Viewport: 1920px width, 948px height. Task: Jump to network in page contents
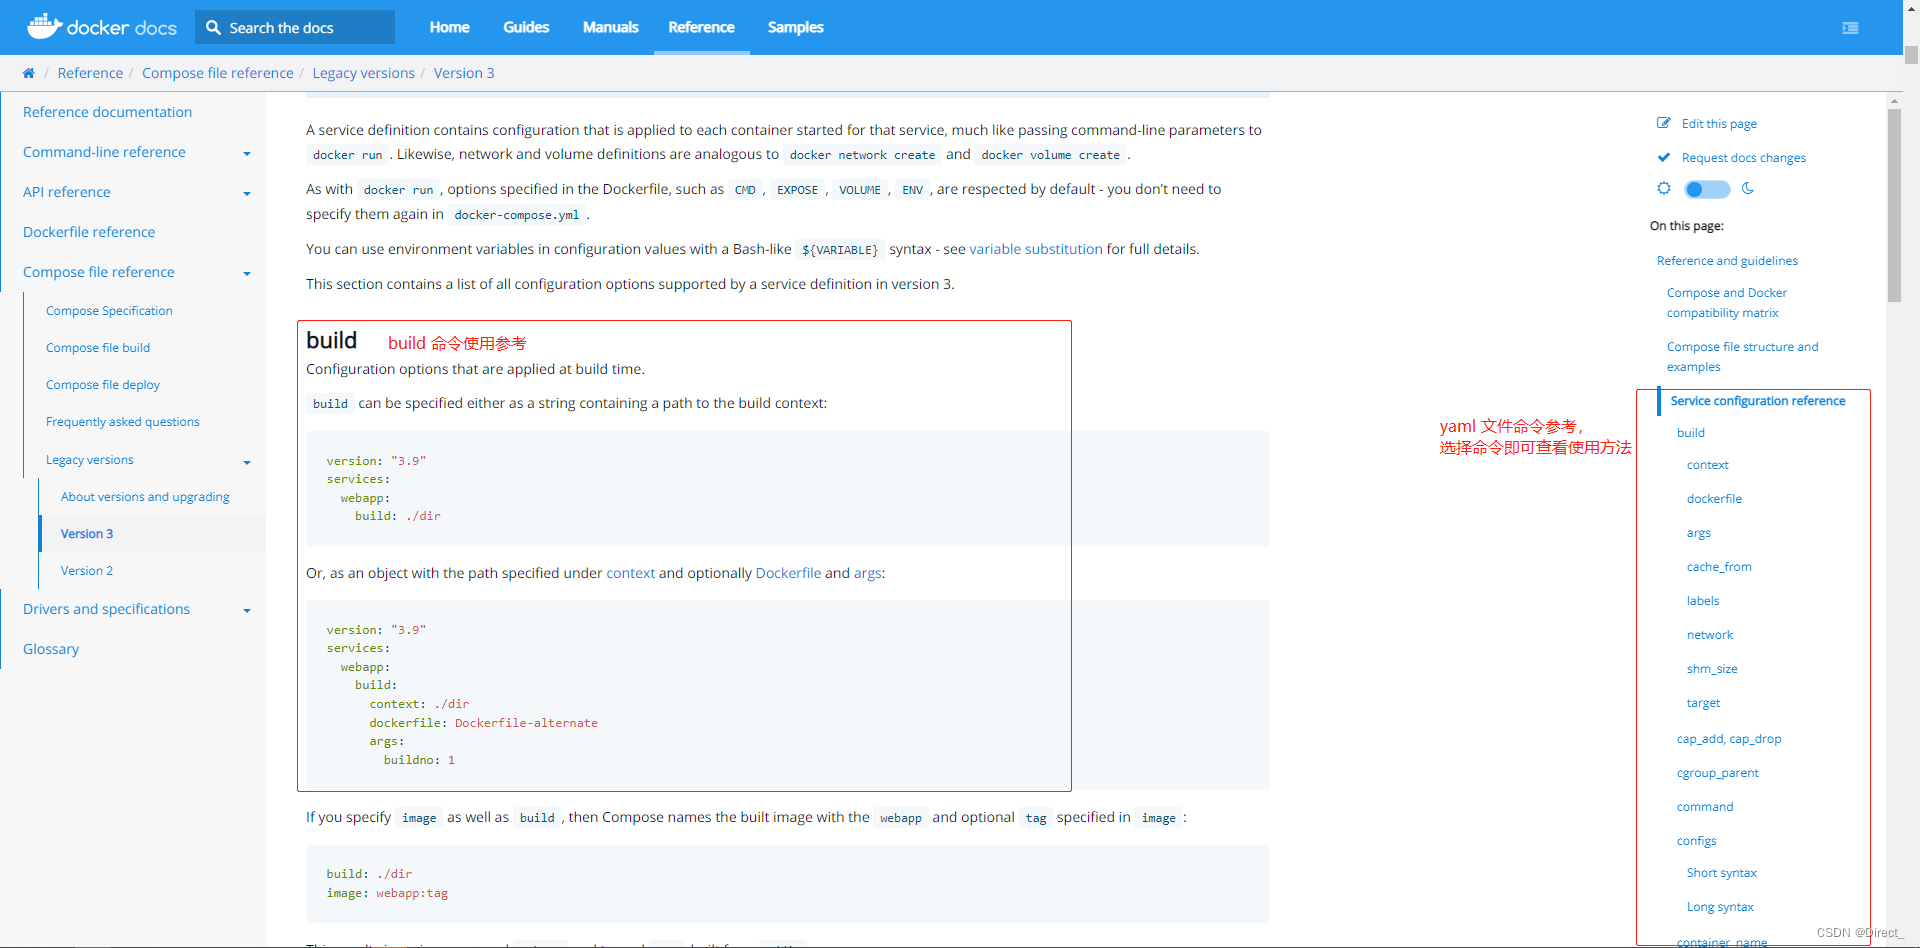pyautogui.click(x=1710, y=635)
